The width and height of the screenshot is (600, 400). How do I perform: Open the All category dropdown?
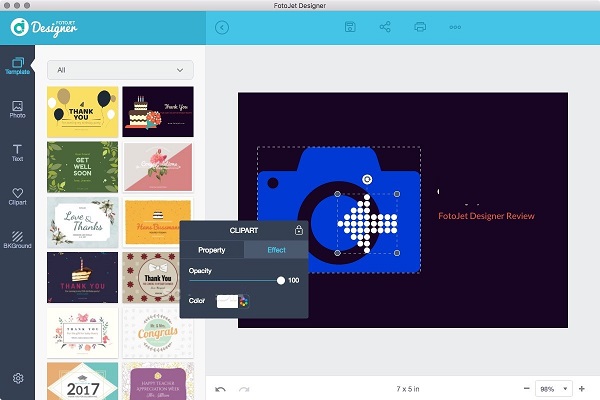(120, 70)
